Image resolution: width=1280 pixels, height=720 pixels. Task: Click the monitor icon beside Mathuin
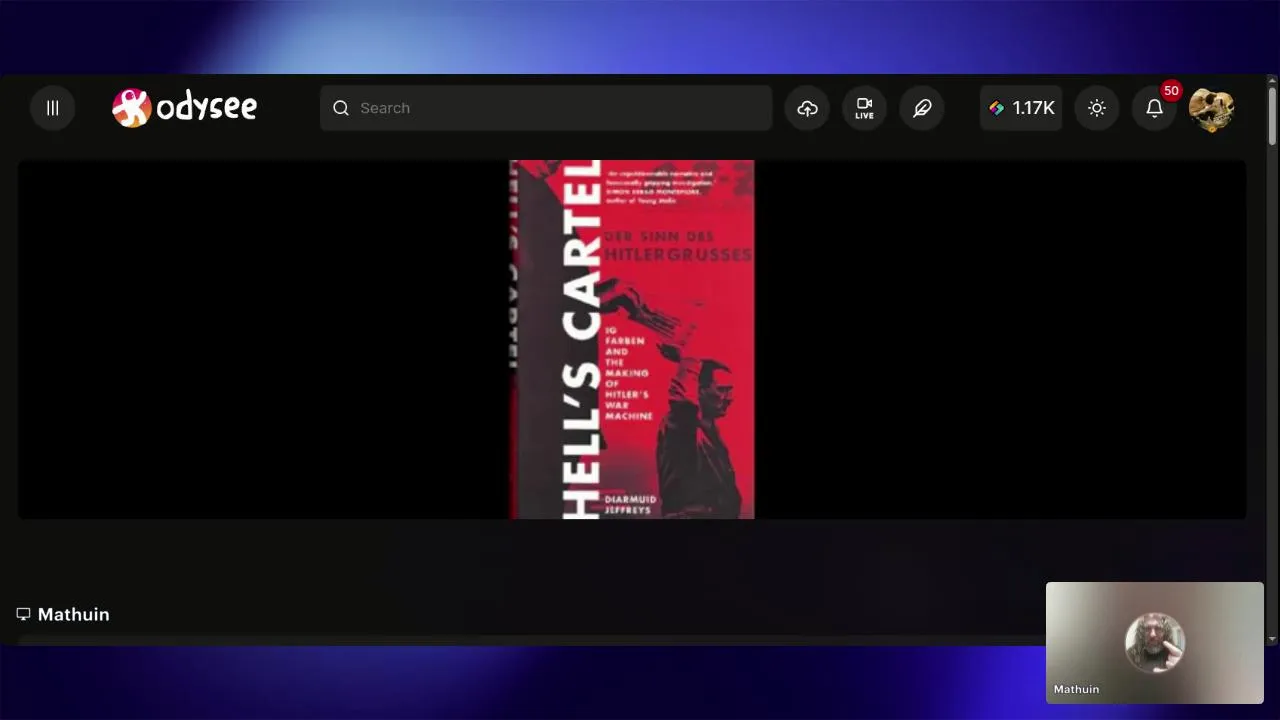click(x=23, y=614)
